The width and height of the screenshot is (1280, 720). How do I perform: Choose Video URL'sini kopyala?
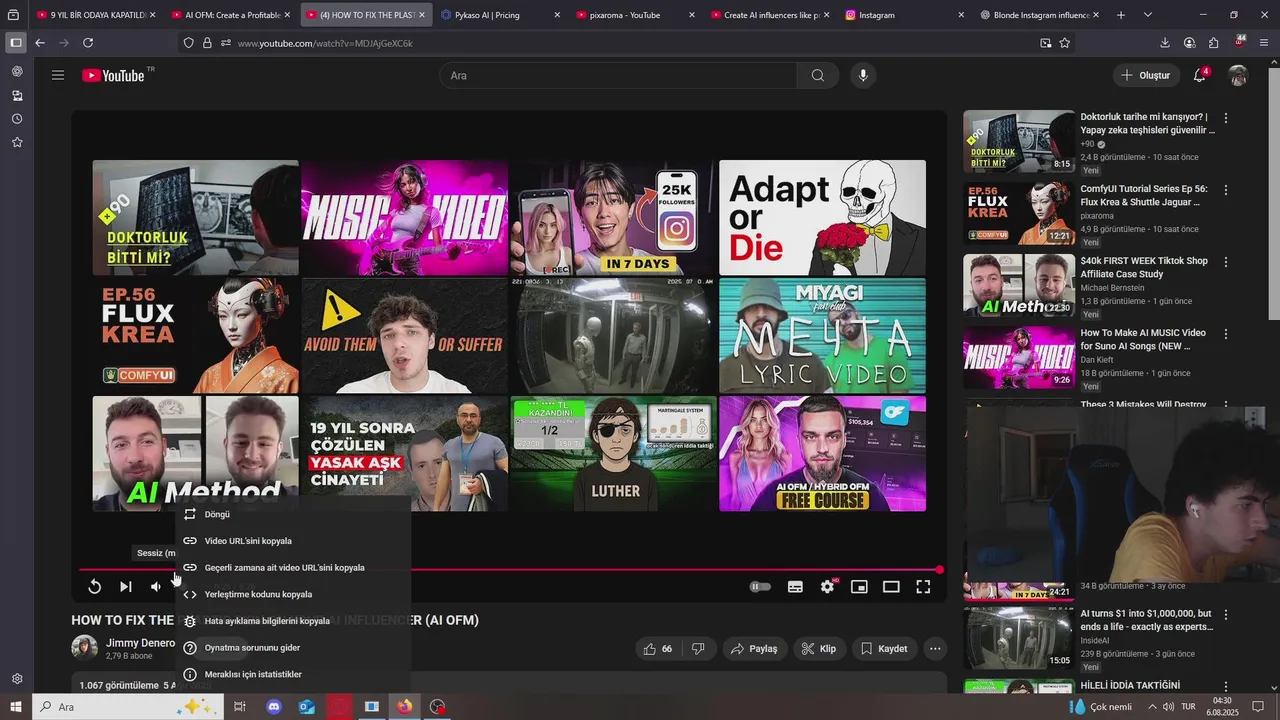(x=293, y=541)
